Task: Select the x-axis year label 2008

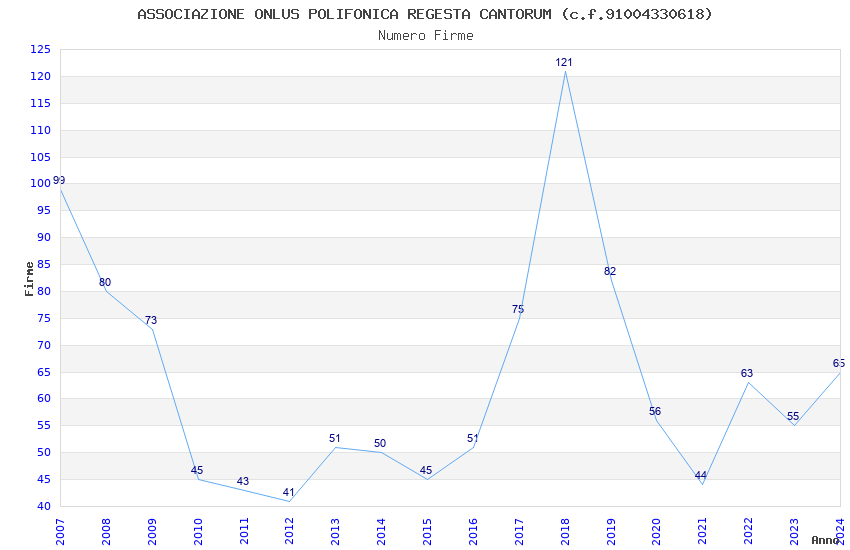Action: tap(106, 532)
